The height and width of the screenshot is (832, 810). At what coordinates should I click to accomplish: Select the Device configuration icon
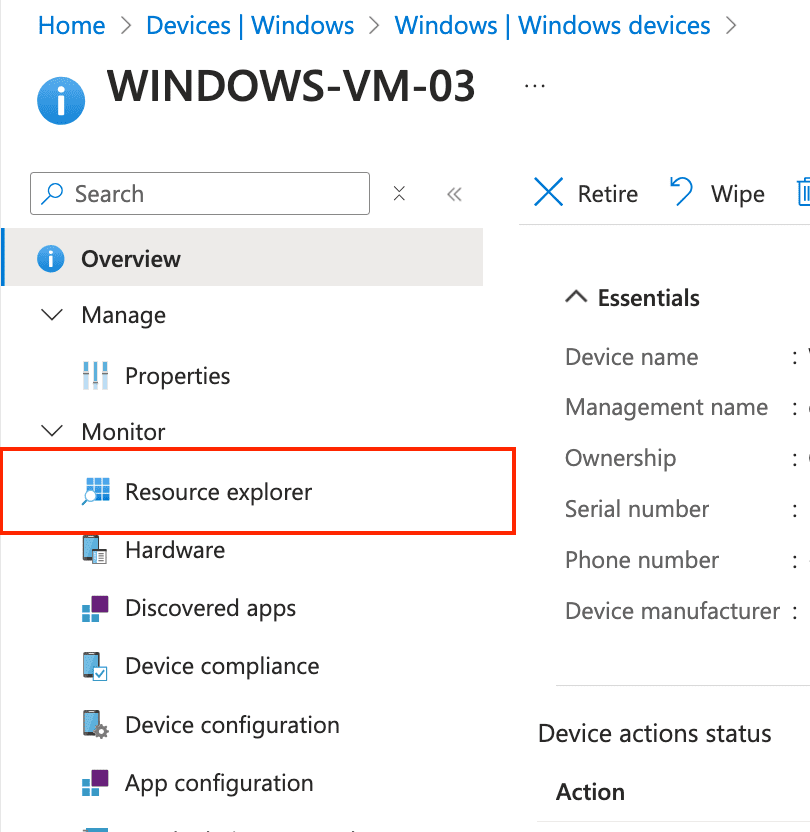pos(96,724)
